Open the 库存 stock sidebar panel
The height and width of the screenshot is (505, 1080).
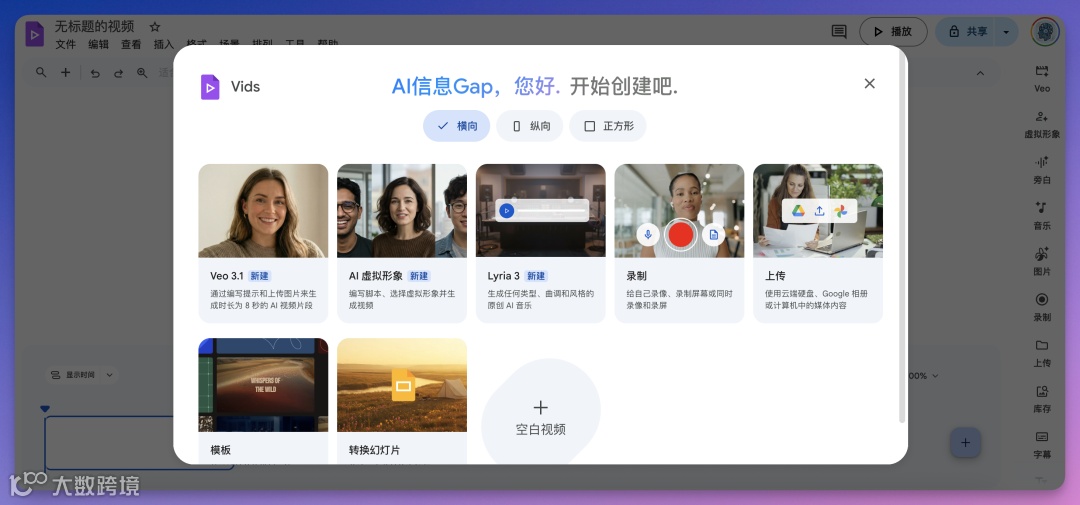point(1041,399)
